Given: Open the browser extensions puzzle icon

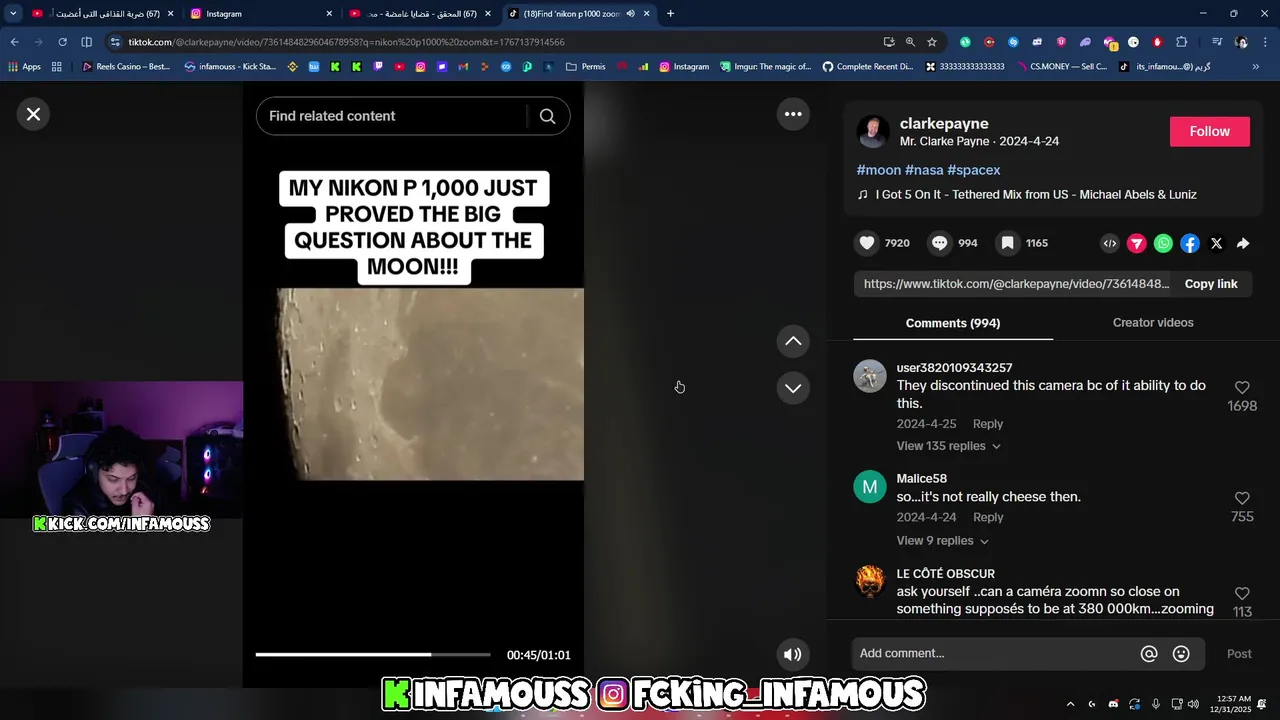Looking at the screenshot, I should [1181, 42].
